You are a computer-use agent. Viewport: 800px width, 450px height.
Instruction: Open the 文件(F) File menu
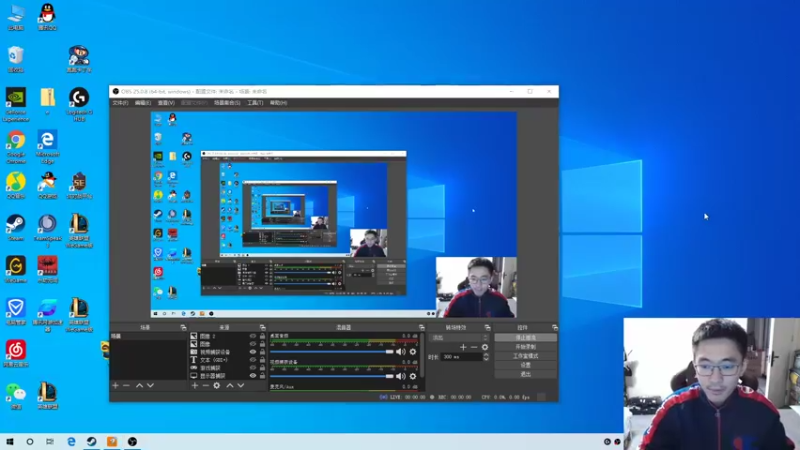120,103
